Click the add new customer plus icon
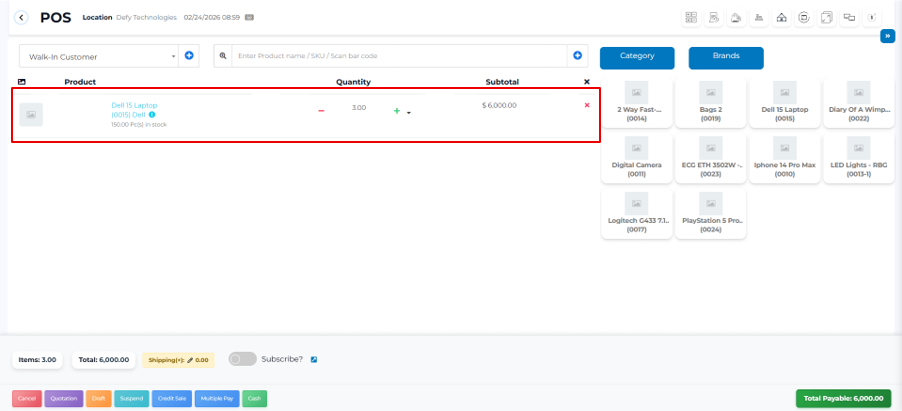902x411 pixels. [x=189, y=55]
